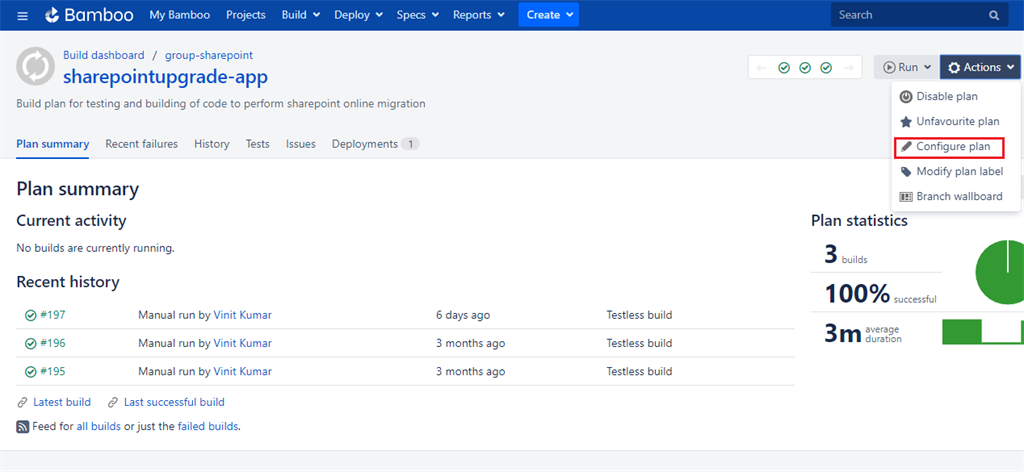The width and height of the screenshot is (1024, 472).
Task: Expand the Specs dropdown menu
Action: click(x=418, y=15)
